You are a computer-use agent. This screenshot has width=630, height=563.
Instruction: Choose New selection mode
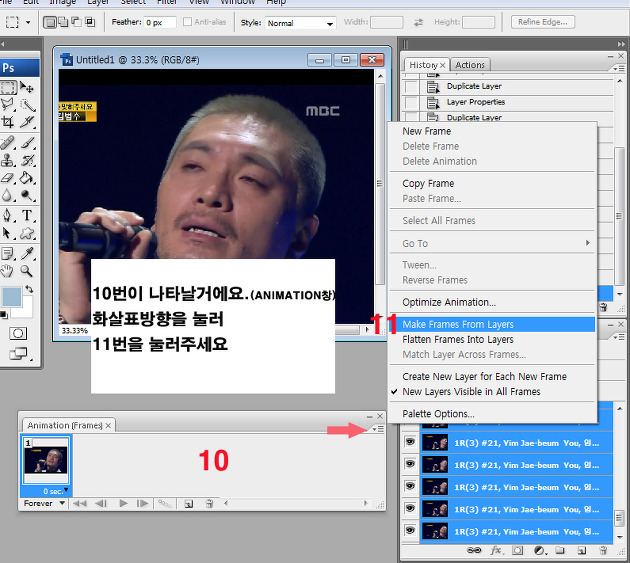[50, 22]
